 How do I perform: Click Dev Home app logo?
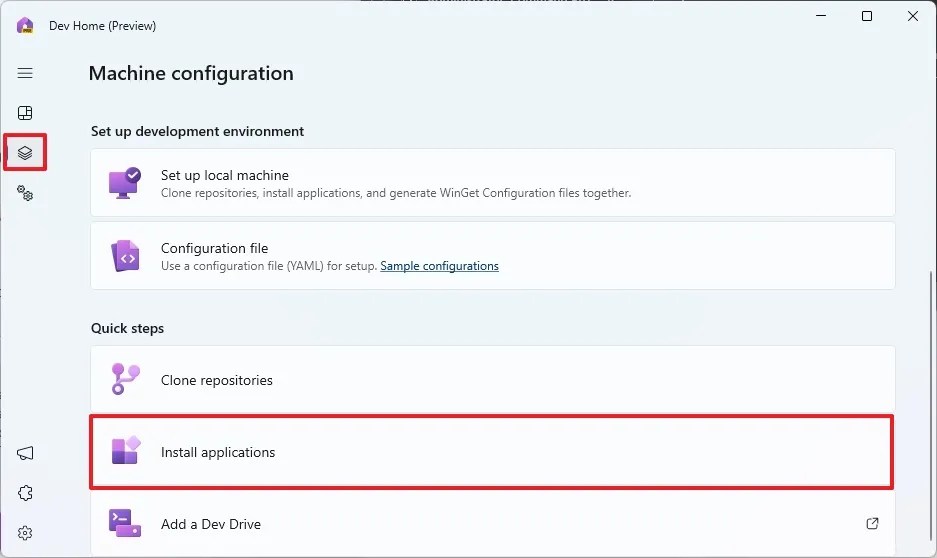(x=25, y=25)
